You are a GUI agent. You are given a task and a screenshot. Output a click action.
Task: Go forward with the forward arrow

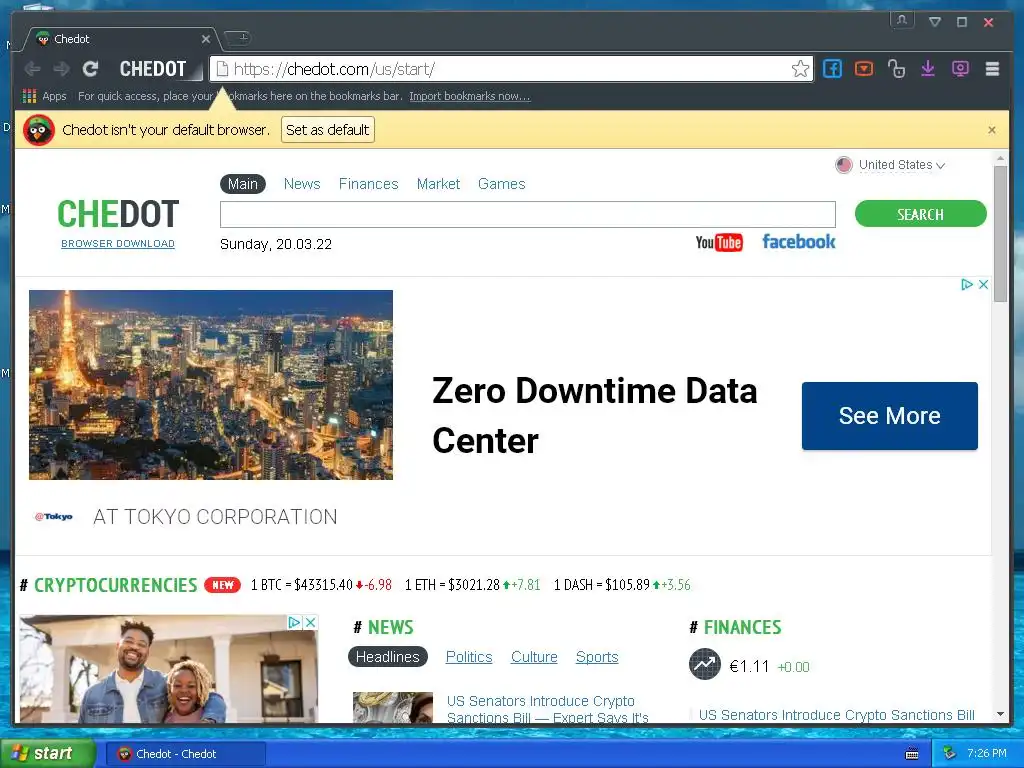[61, 69]
